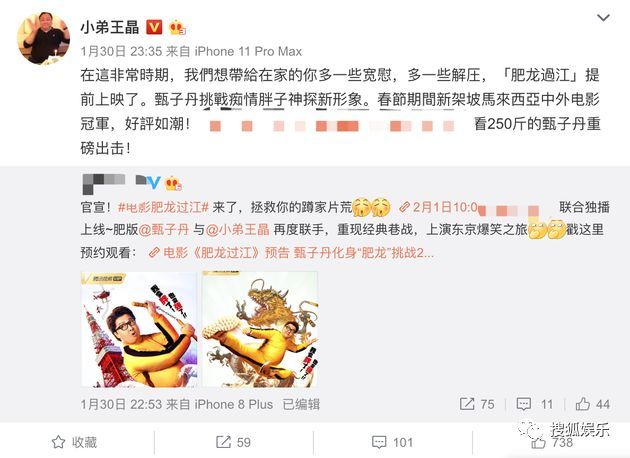Open the post options chevron menu
630x458 pixels.
click(x=603, y=18)
